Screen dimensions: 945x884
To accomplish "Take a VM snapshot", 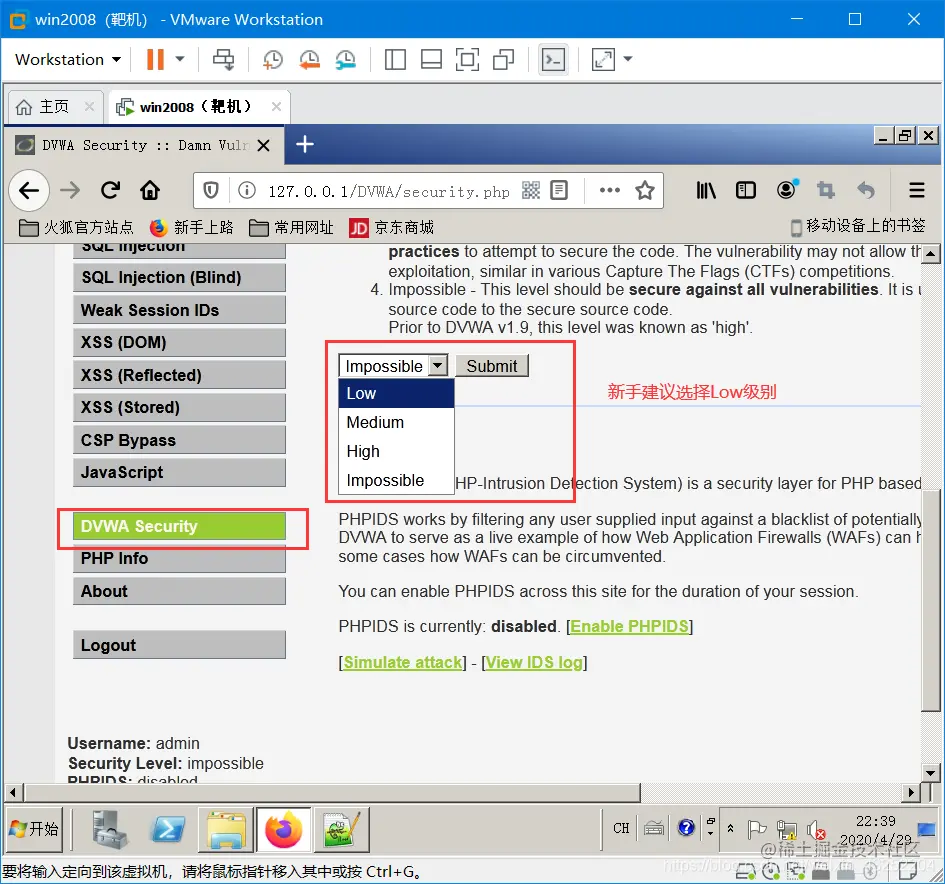I will [x=272, y=59].
